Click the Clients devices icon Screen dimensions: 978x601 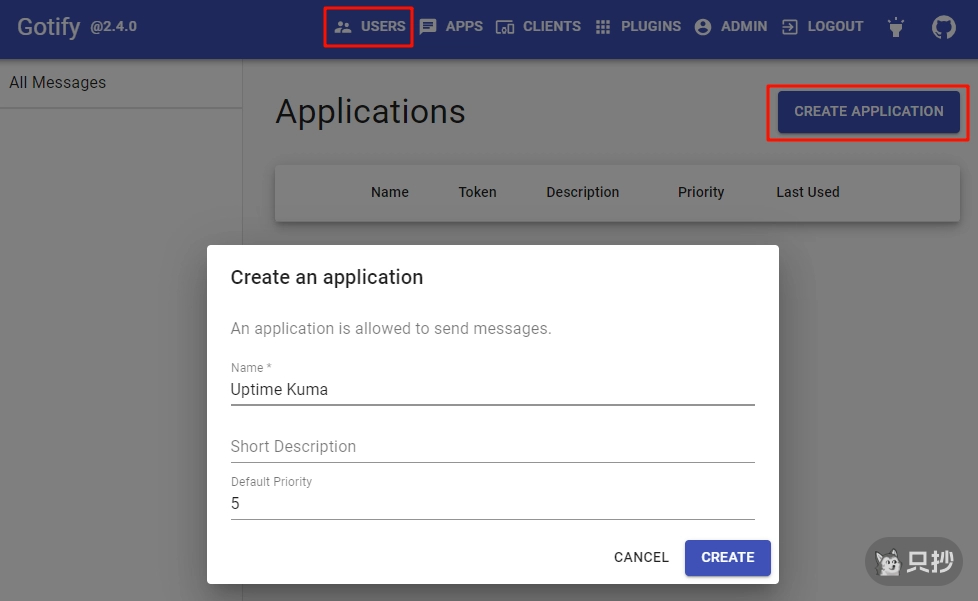(x=505, y=27)
